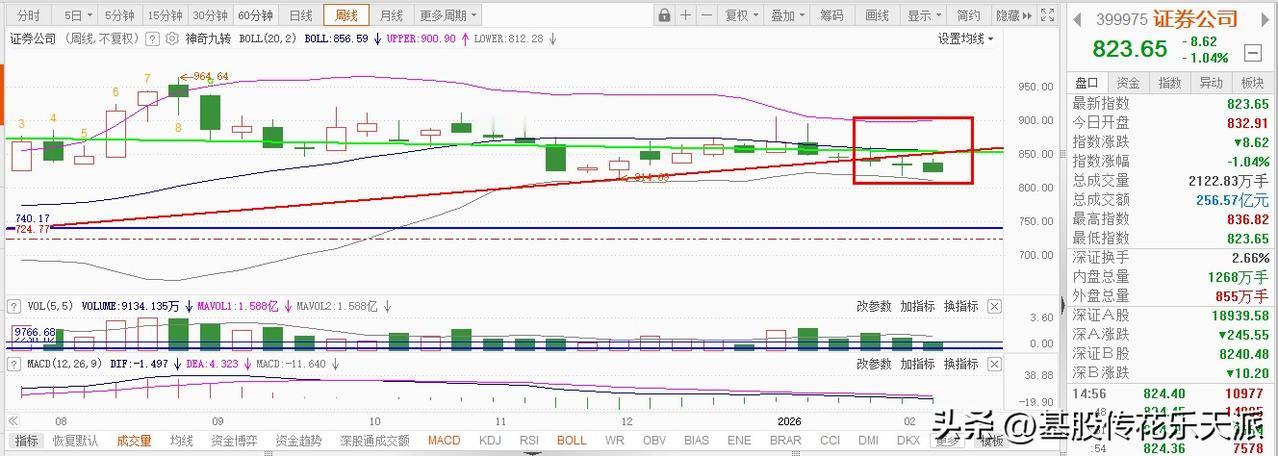
Task: Click 恢复默认 at bottom bar
Action: click(78, 441)
